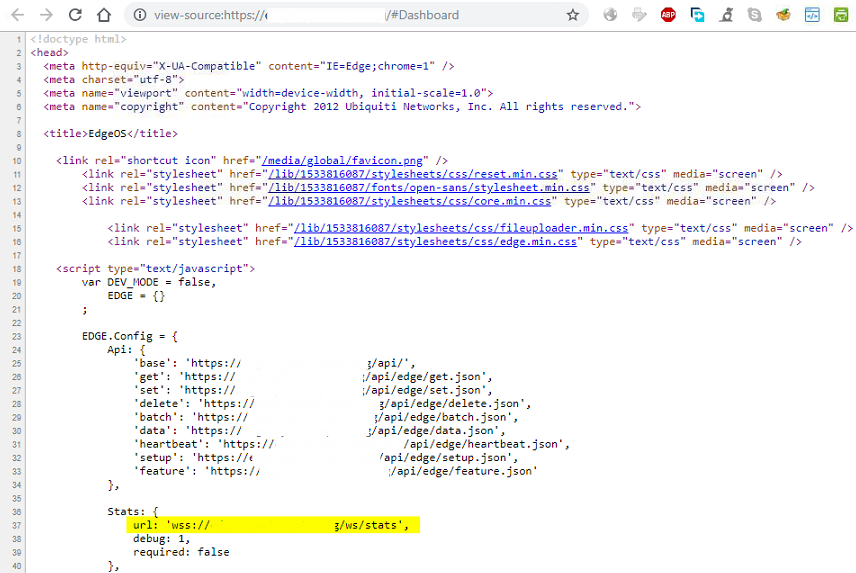Focus the view-source address bar

355,15
